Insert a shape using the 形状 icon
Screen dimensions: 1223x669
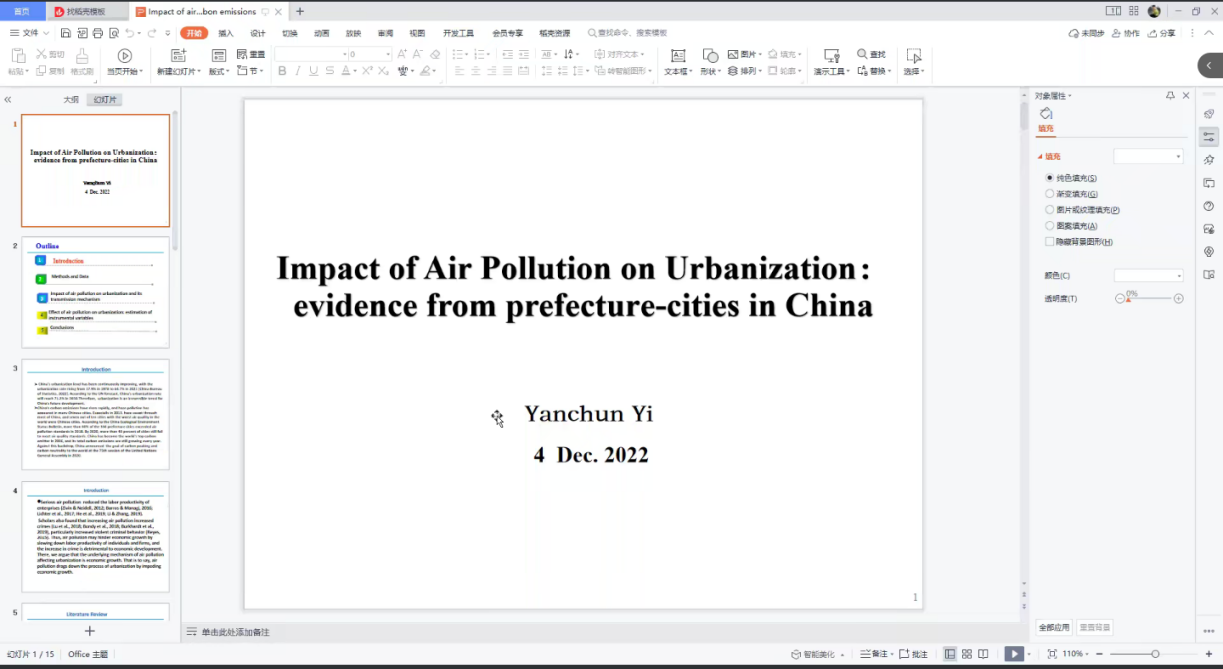point(709,56)
